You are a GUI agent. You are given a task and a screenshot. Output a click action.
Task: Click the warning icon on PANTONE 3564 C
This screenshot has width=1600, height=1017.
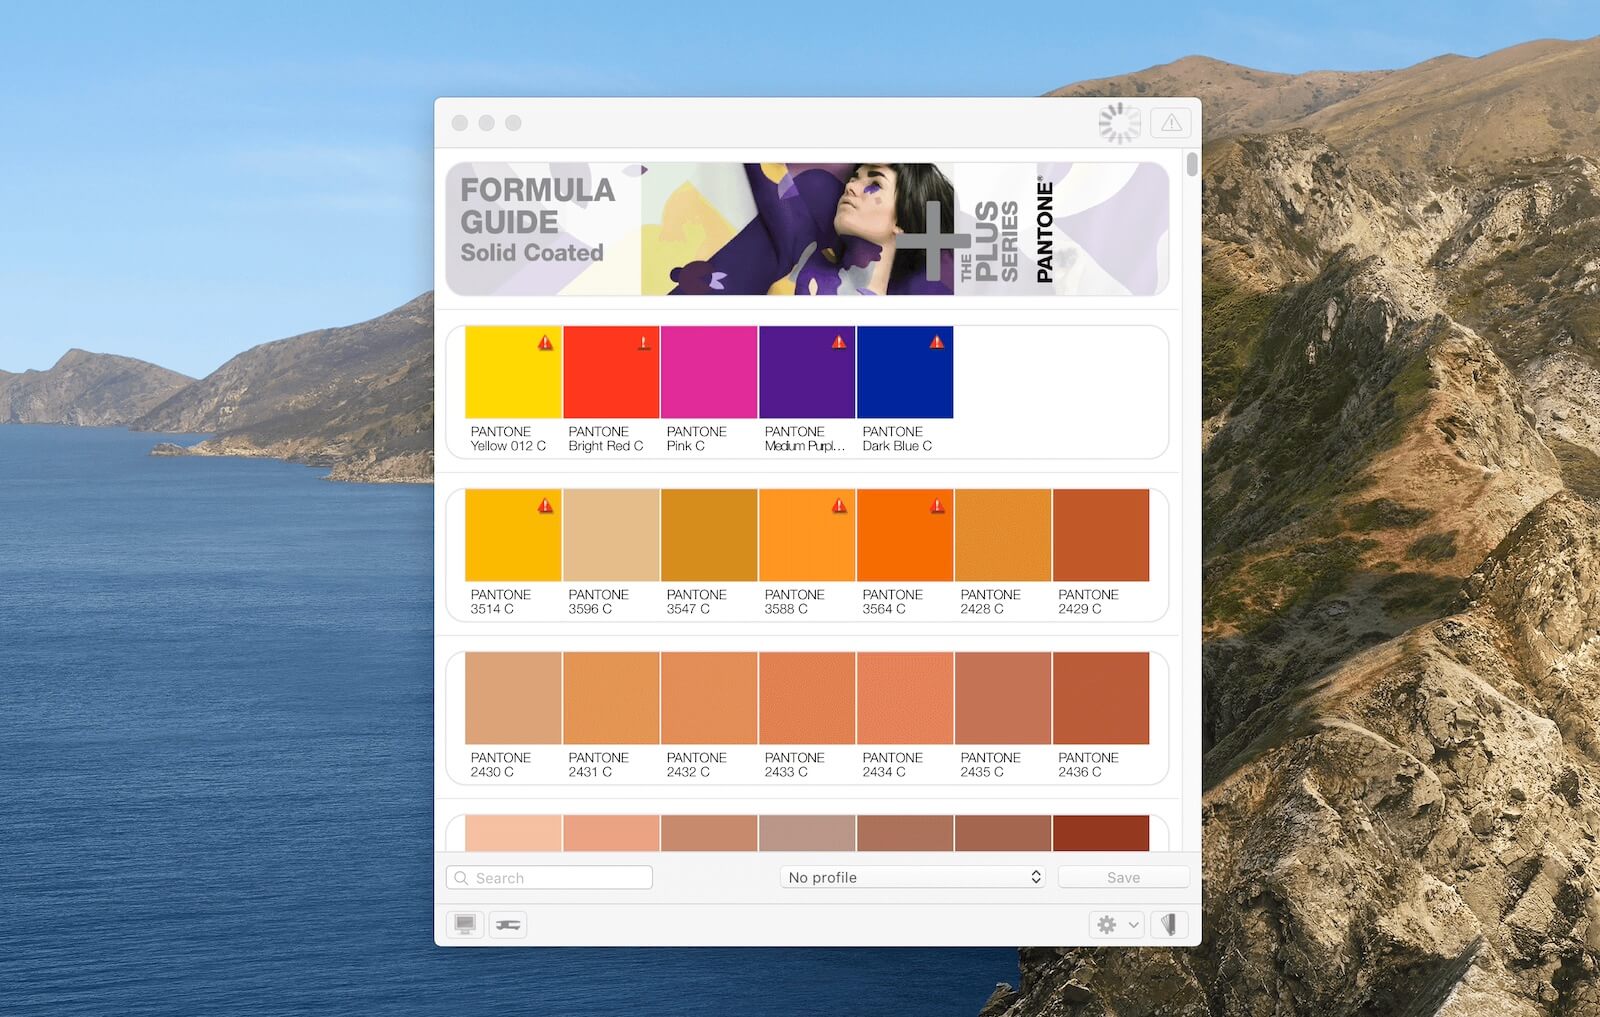pos(937,505)
